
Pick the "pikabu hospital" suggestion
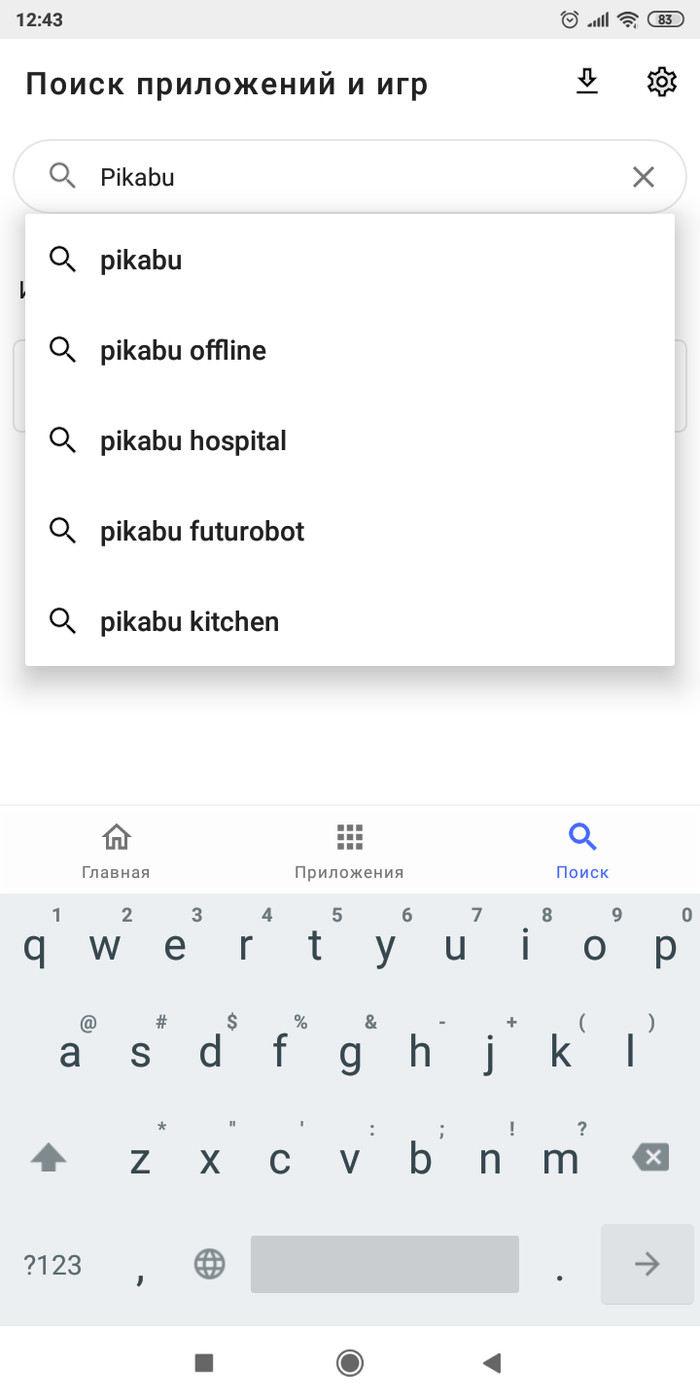click(x=193, y=441)
